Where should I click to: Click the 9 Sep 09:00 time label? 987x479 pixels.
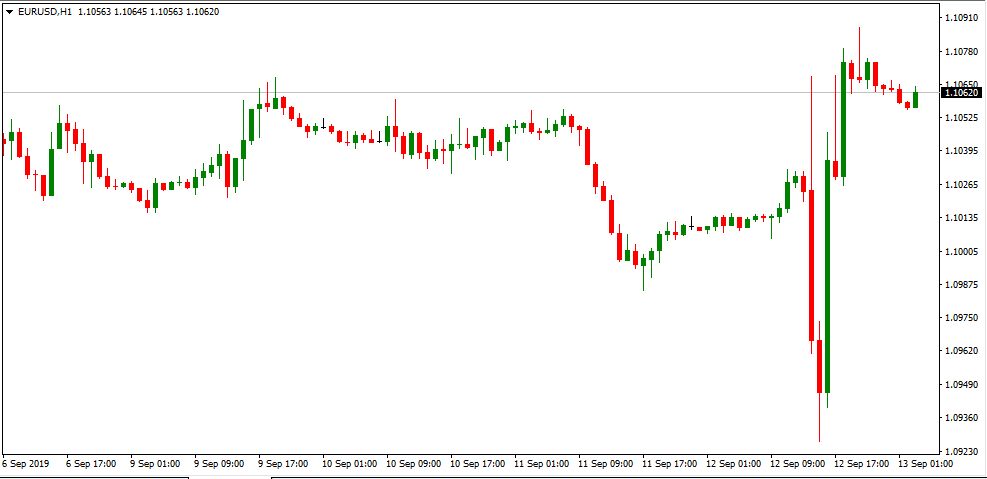[x=220, y=464]
